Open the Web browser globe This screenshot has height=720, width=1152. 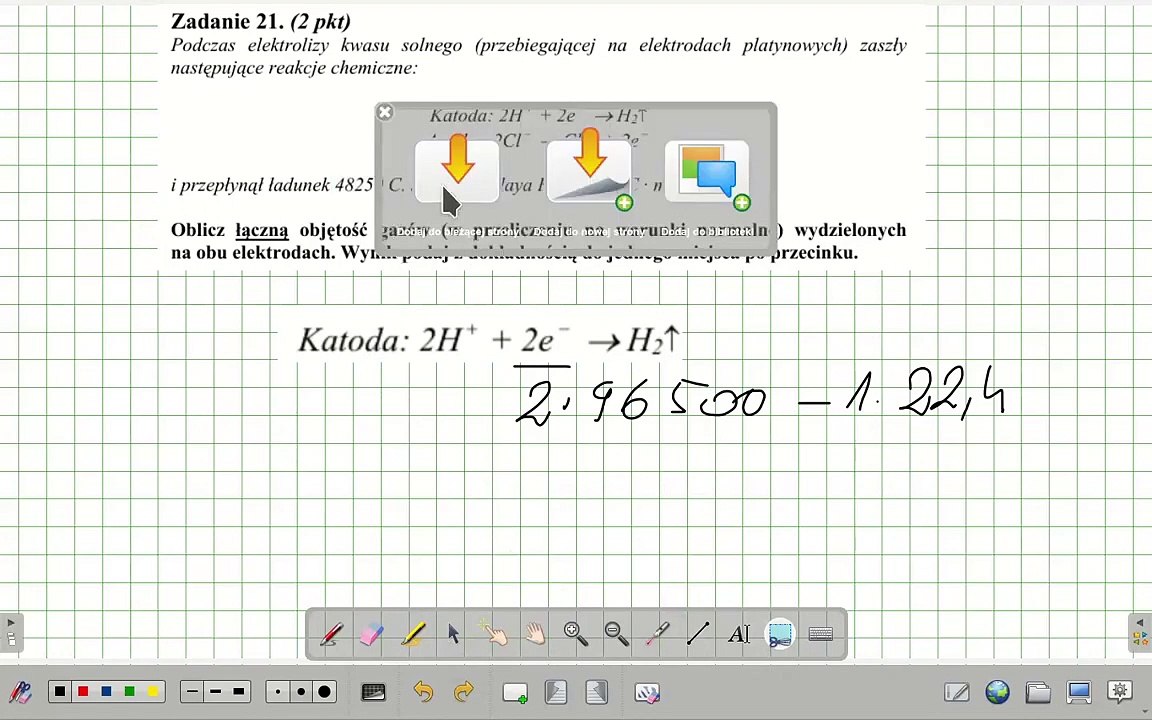tap(997, 691)
